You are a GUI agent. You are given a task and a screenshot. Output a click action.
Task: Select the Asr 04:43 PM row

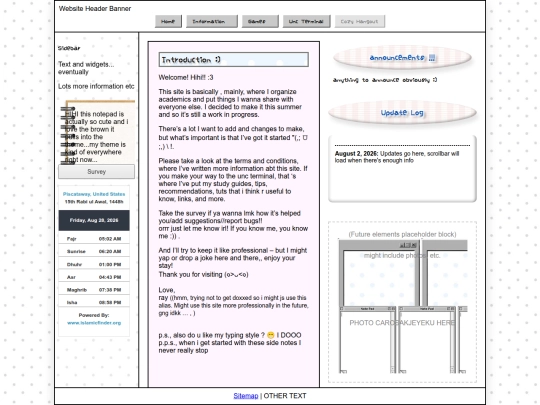pyautogui.click(x=94, y=277)
